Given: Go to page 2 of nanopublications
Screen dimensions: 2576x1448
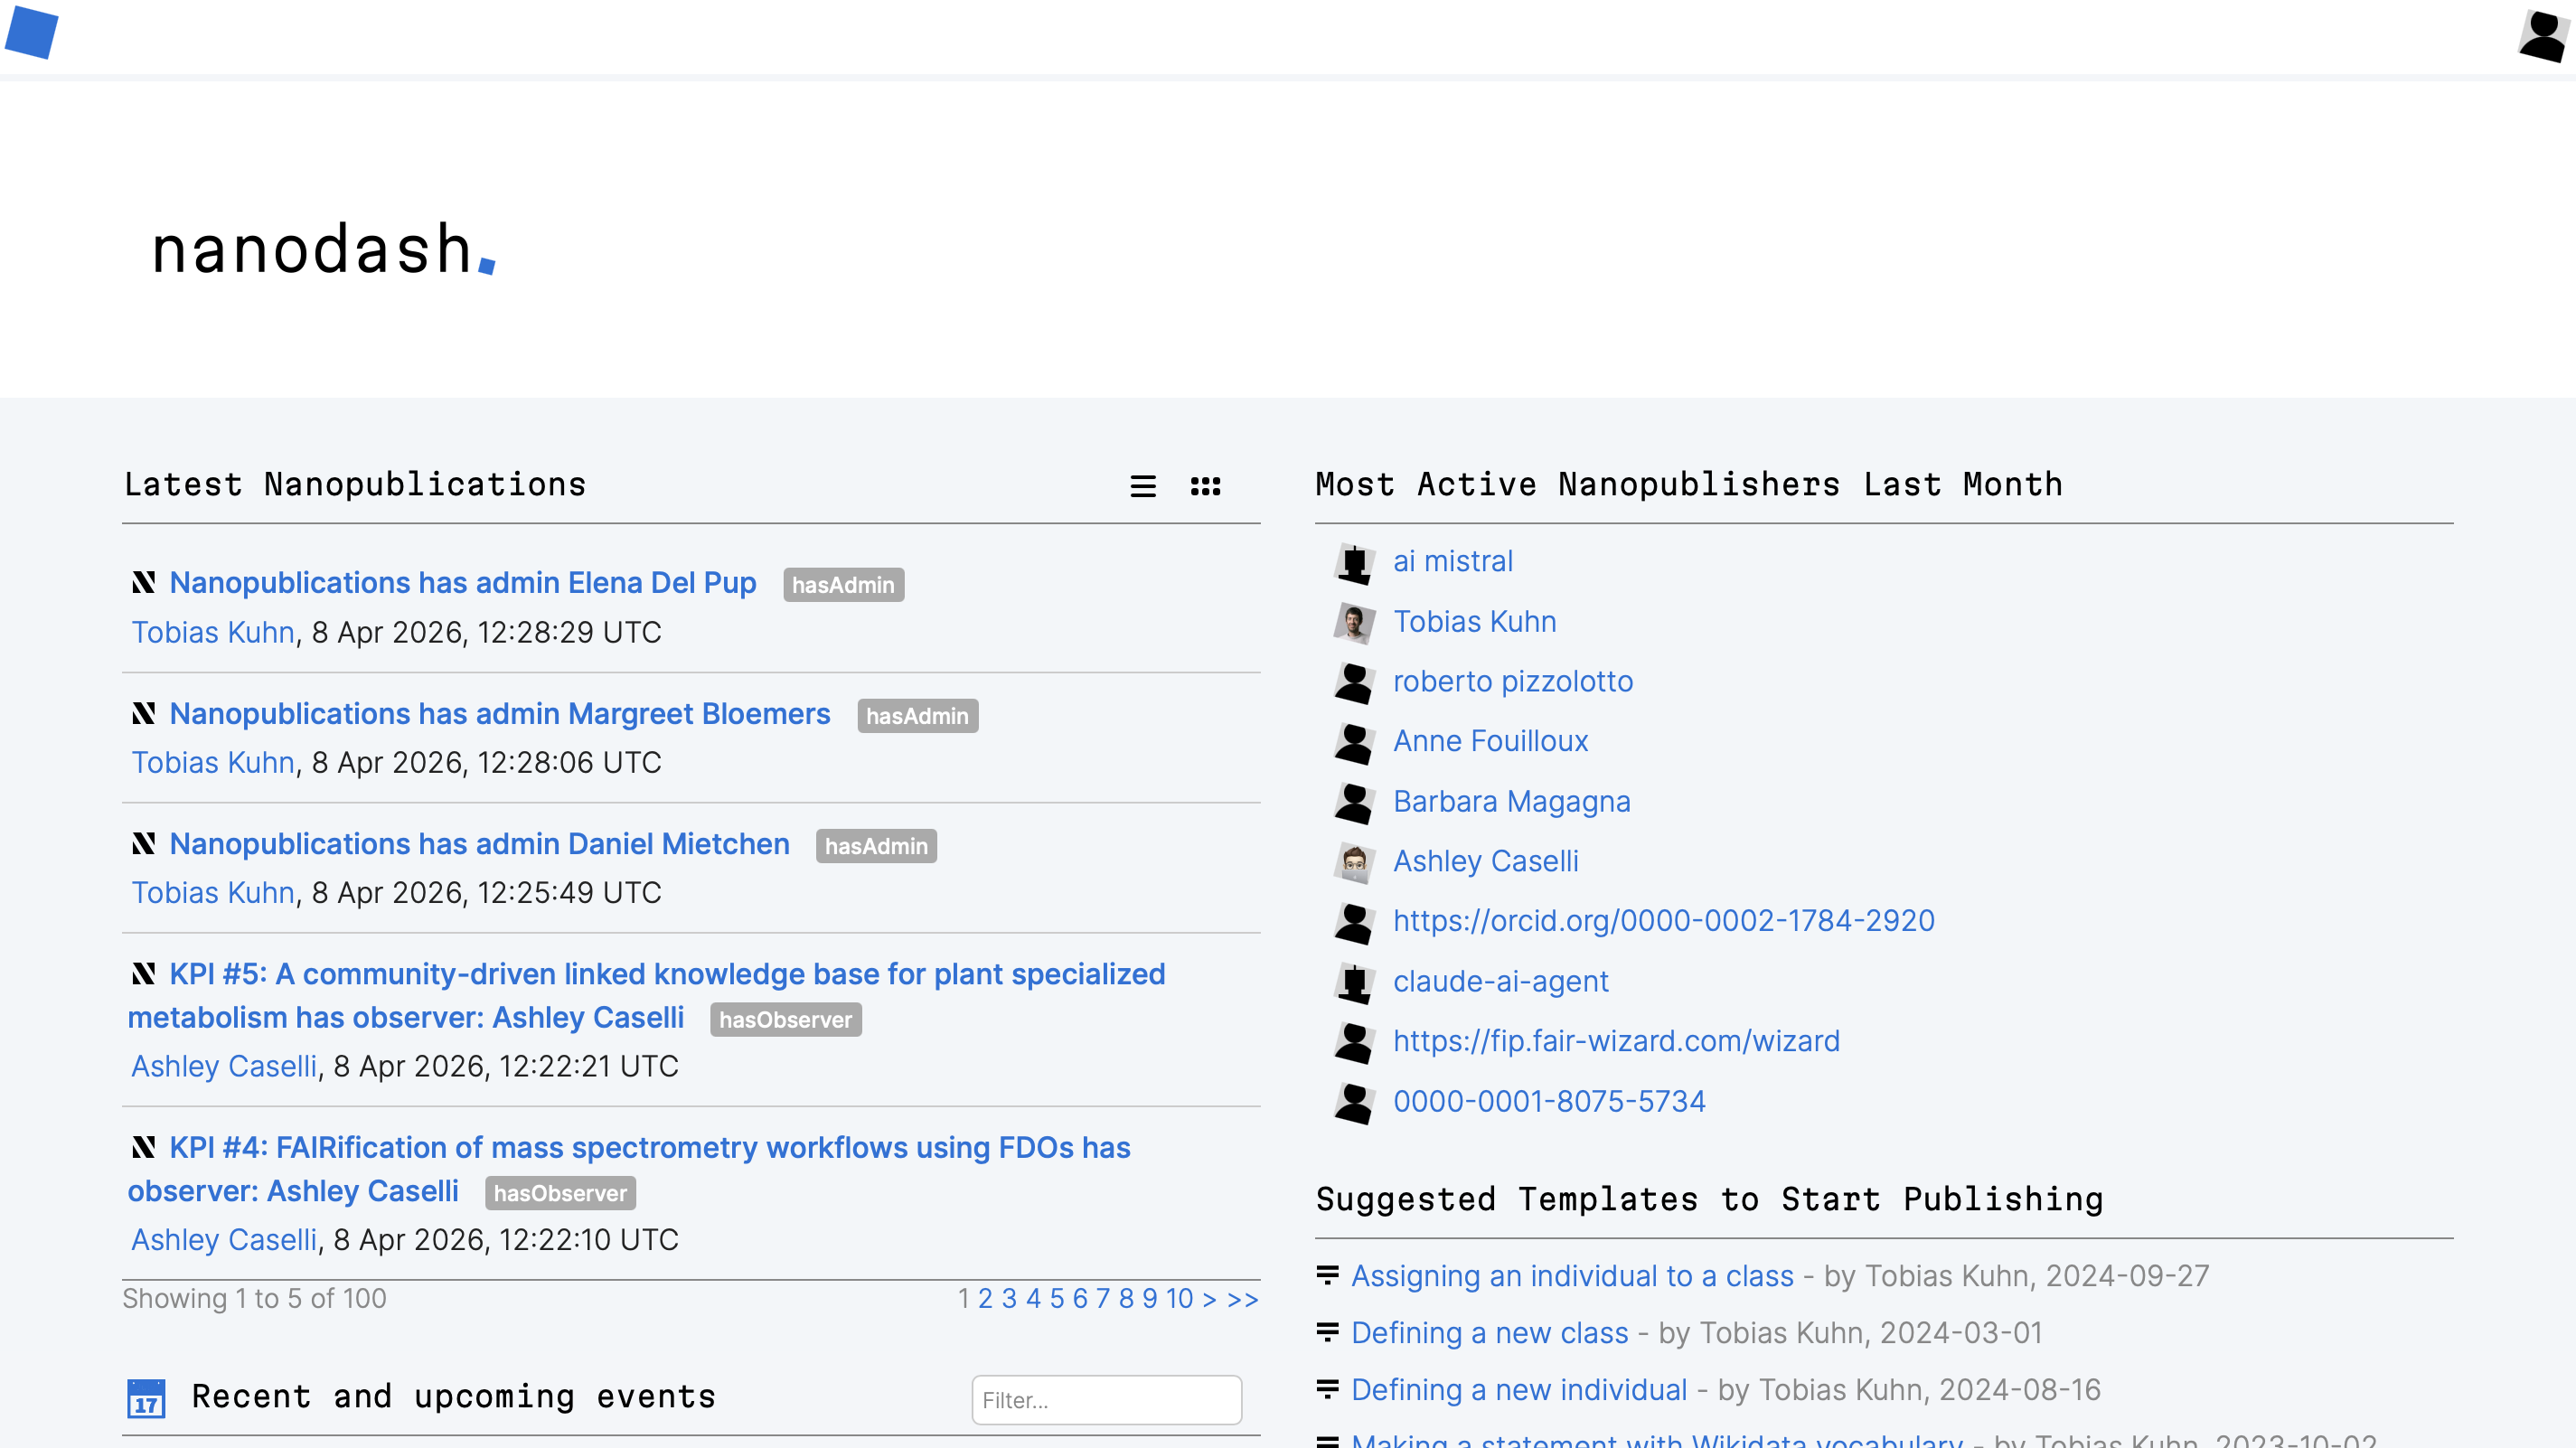Looking at the screenshot, I should point(985,1298).
